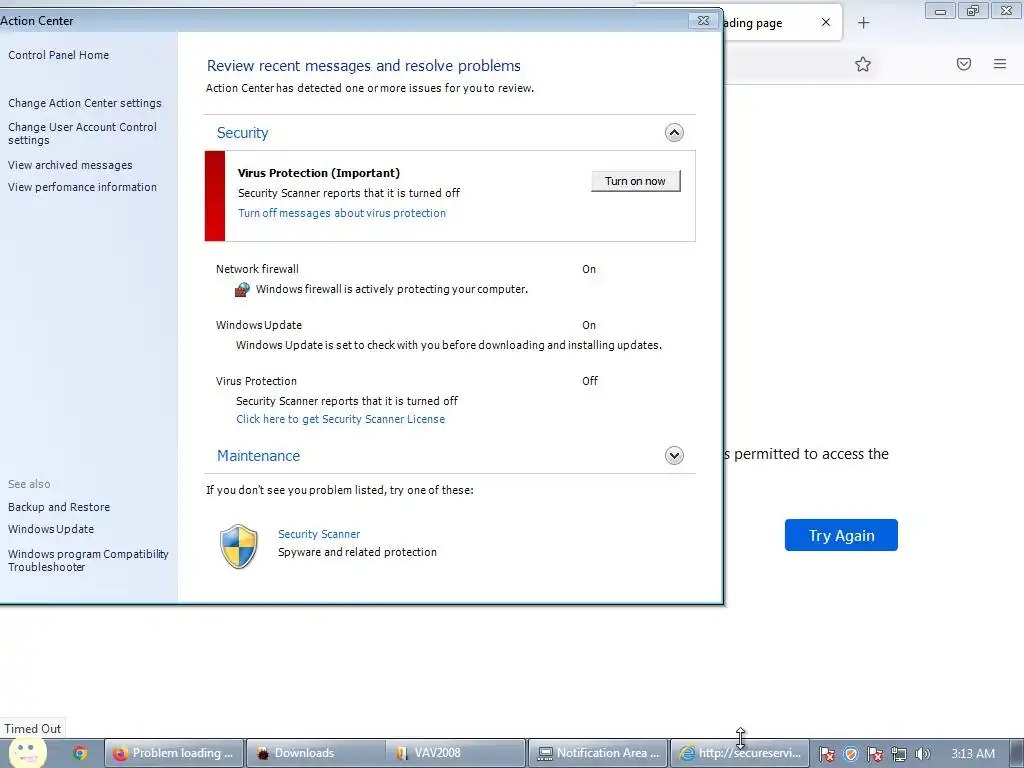Select the Virus Protection (Important) heading
The height and width of the screenshot is (768, 1024).
tap(319, 173)
